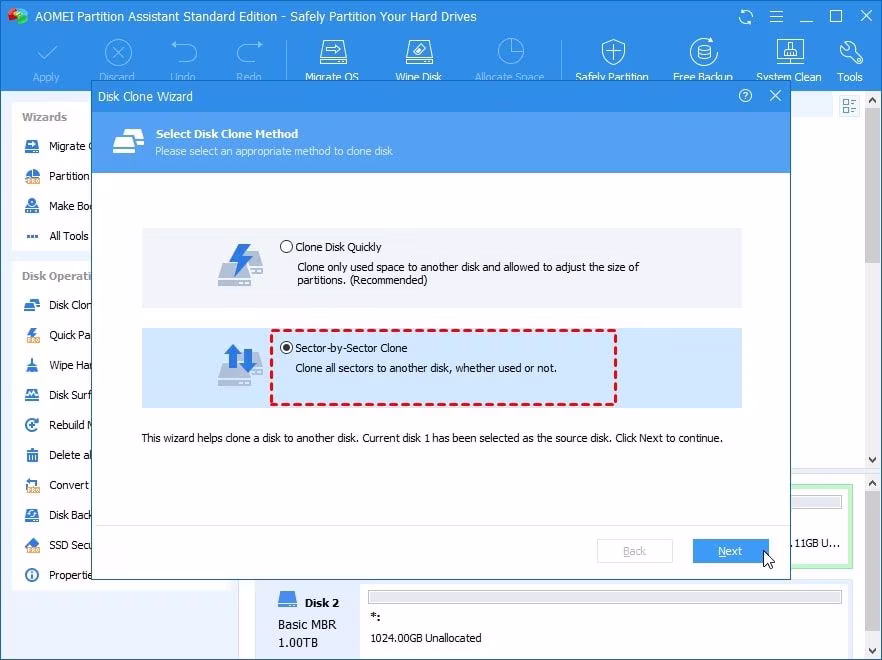Click the Convert sidebar operation
This screenshot has width=882, height=660.
click(x=57, y=484)
